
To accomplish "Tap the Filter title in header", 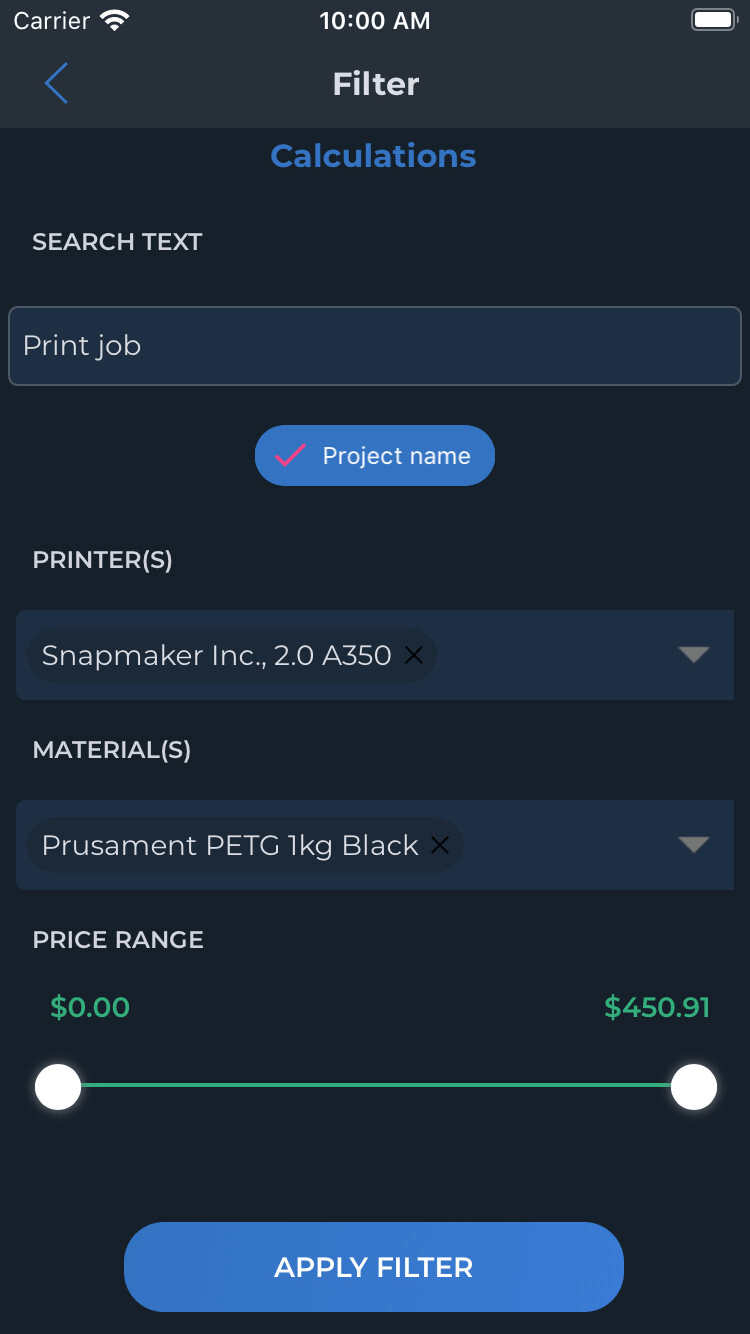I will [x=376, y=84].
